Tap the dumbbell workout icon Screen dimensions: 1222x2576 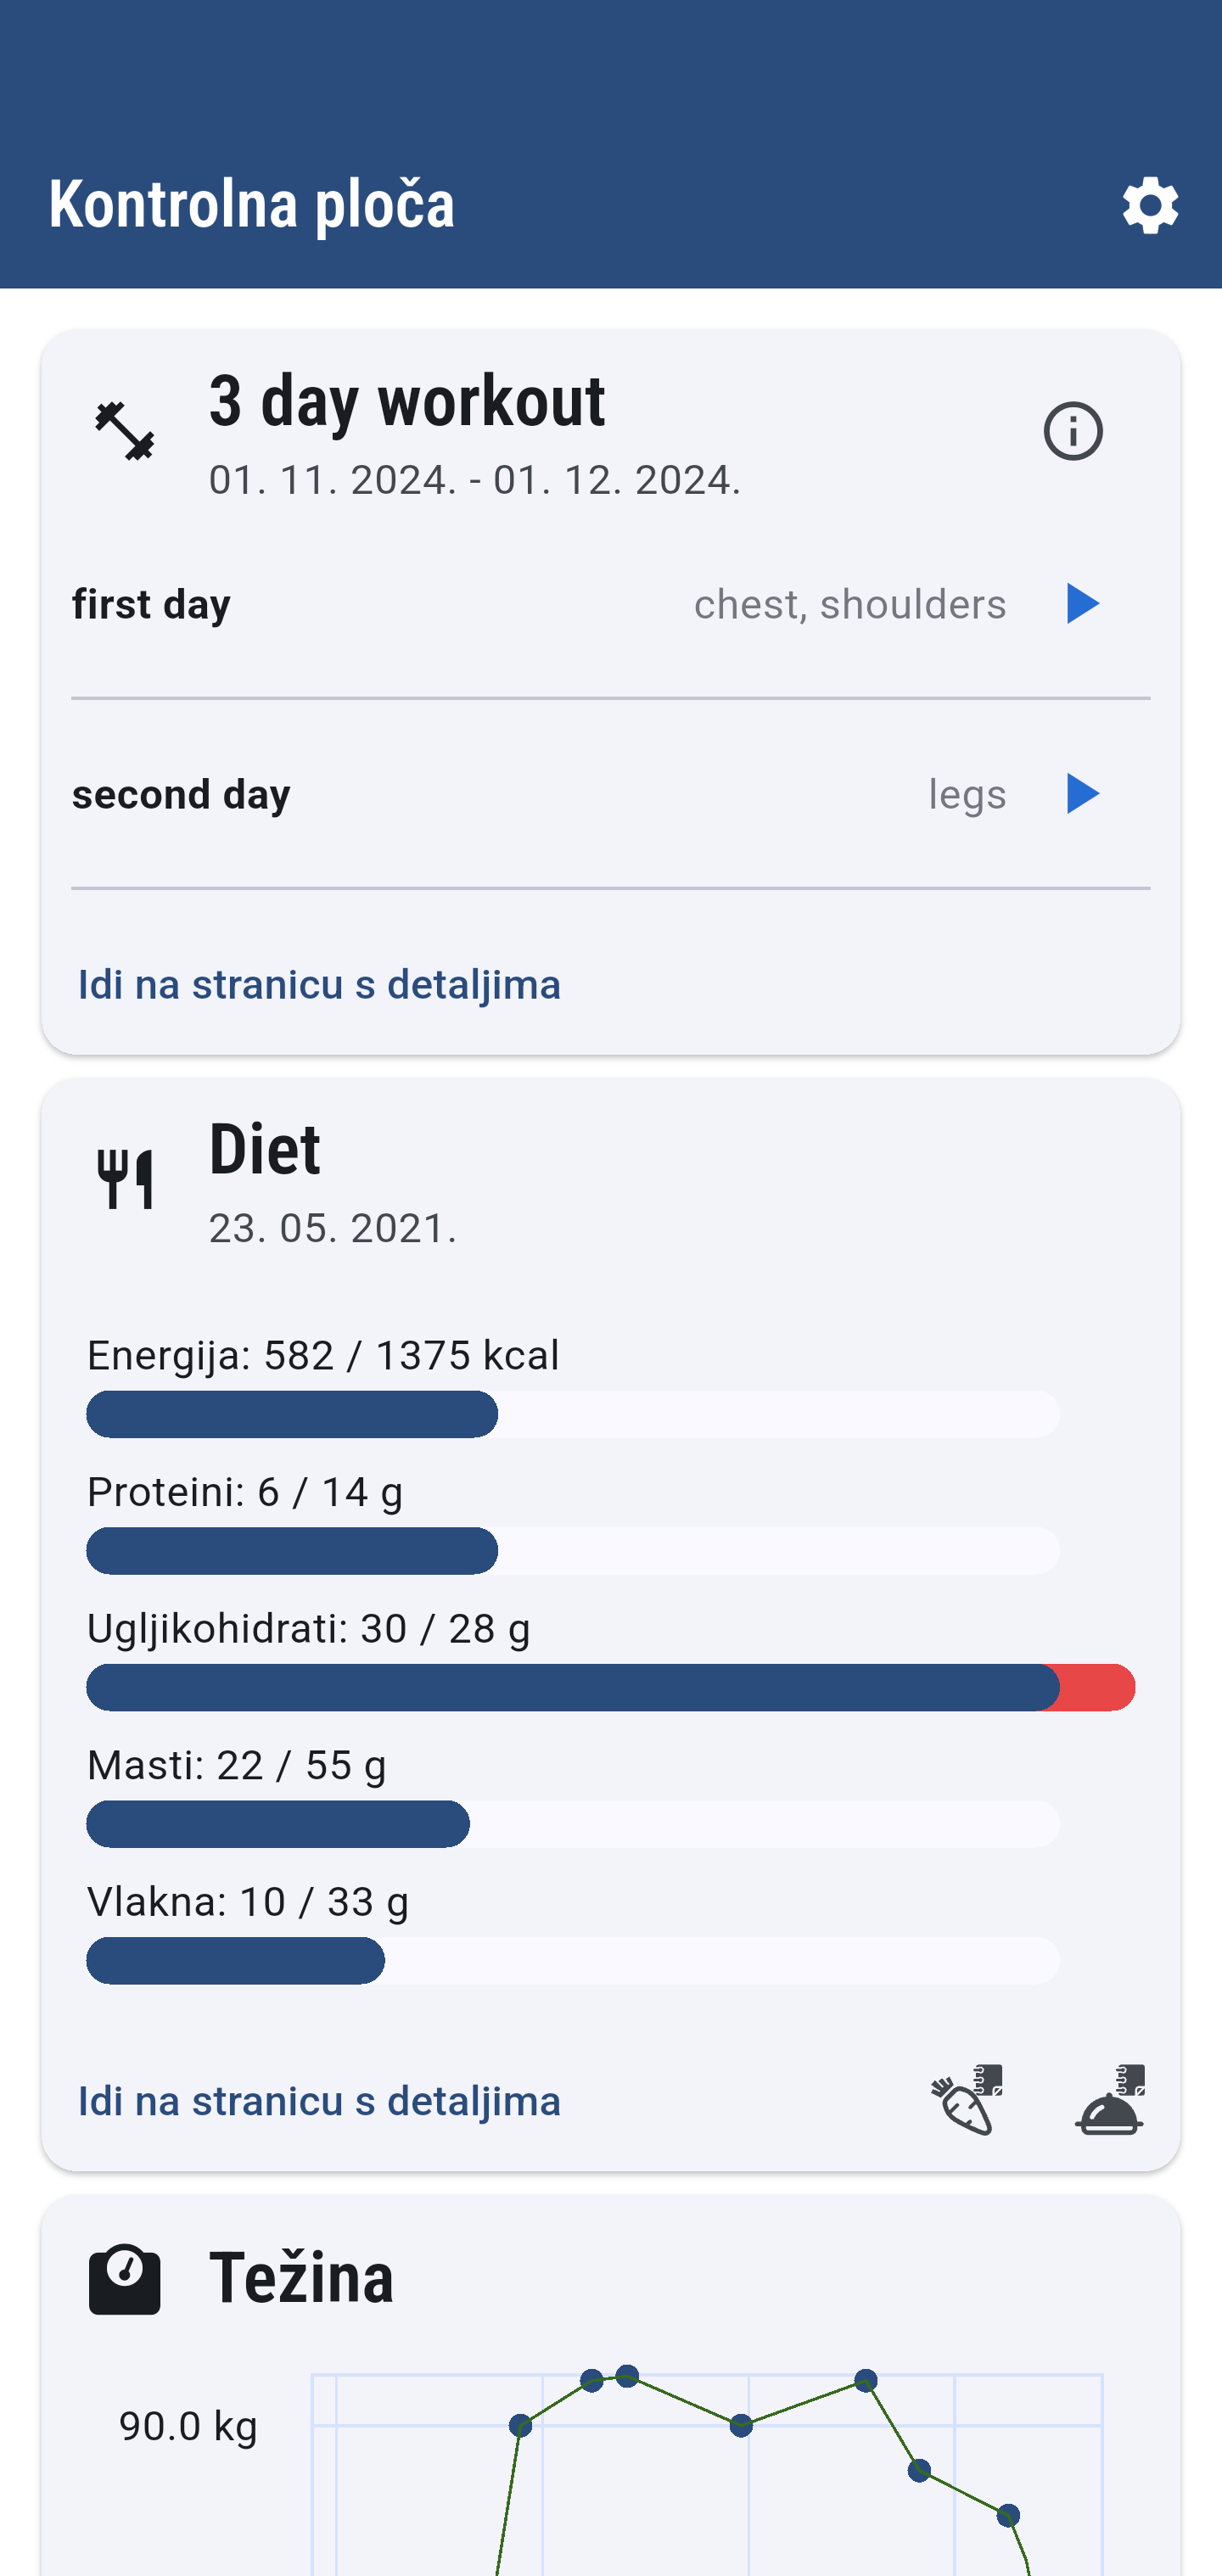click(x=125, y=431)
